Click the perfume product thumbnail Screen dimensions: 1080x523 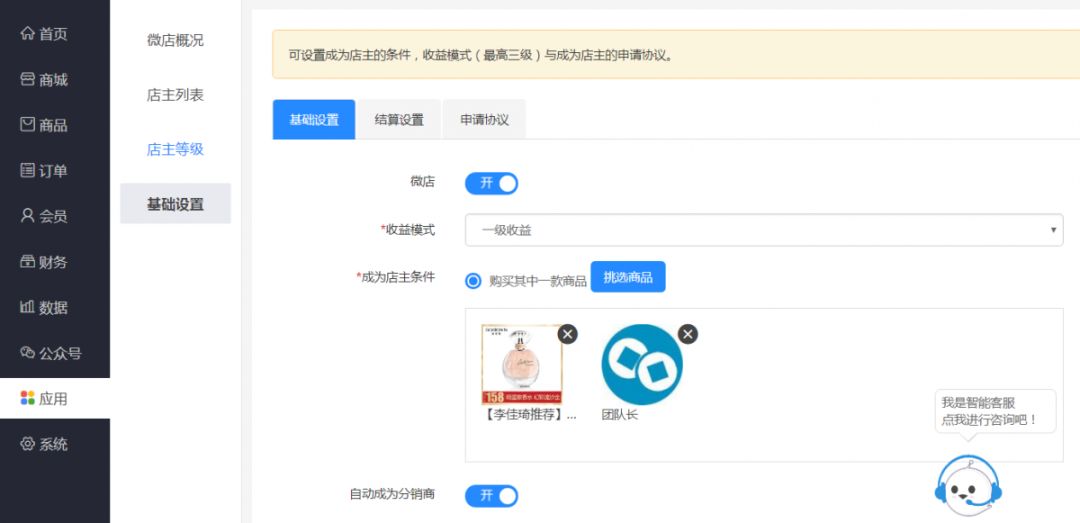(x=522, y=365)
